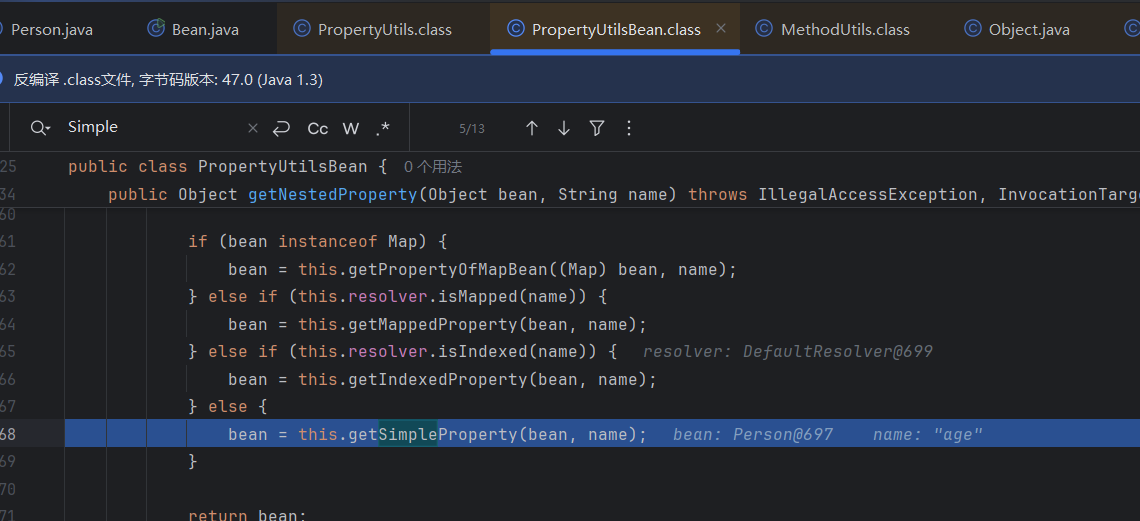Insert new line in search field

point(282,128)
